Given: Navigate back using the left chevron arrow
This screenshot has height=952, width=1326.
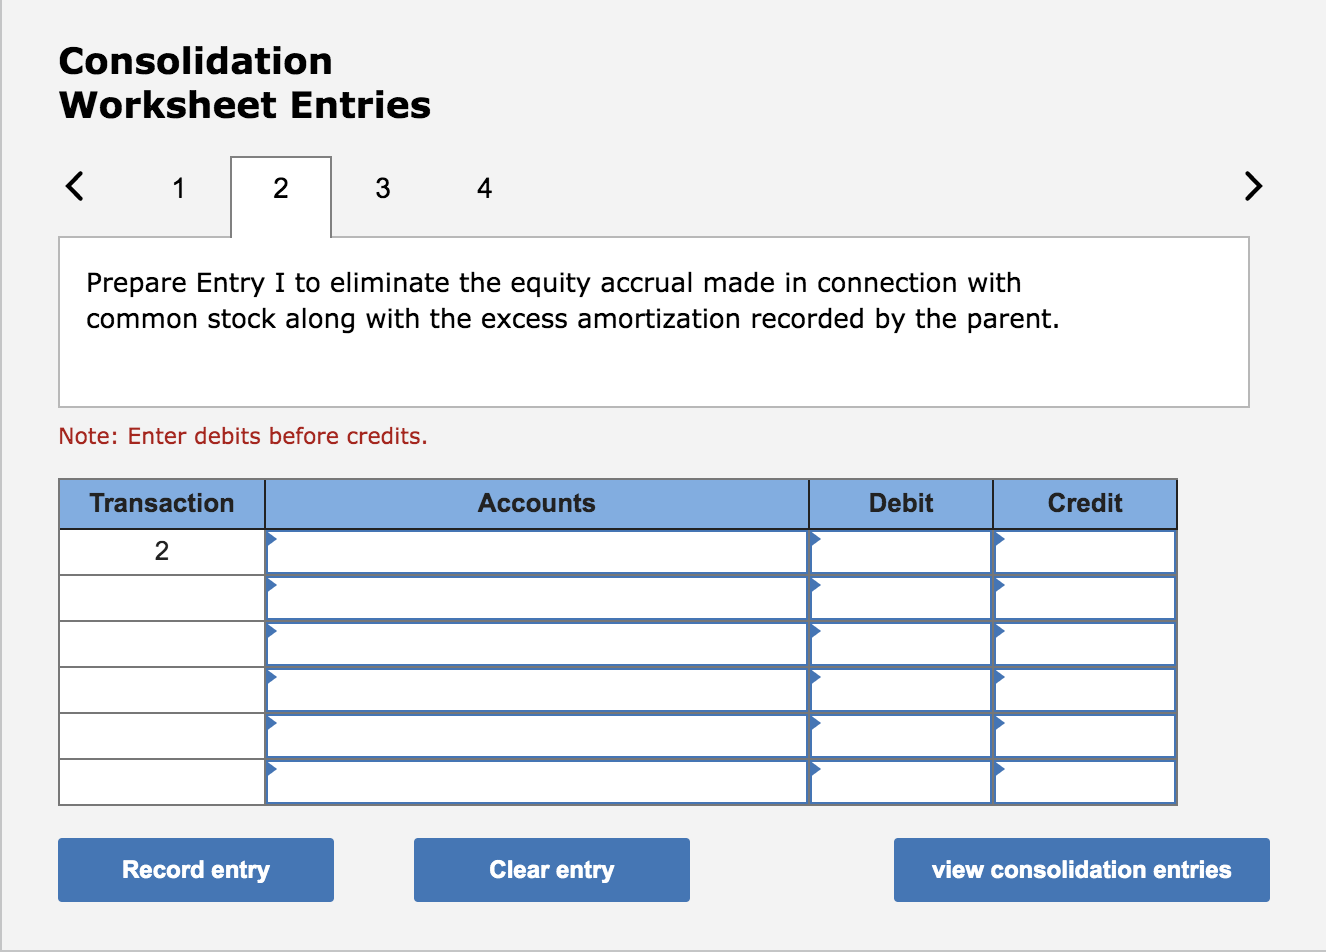Looking at the screenshot, I should [74, 186].
